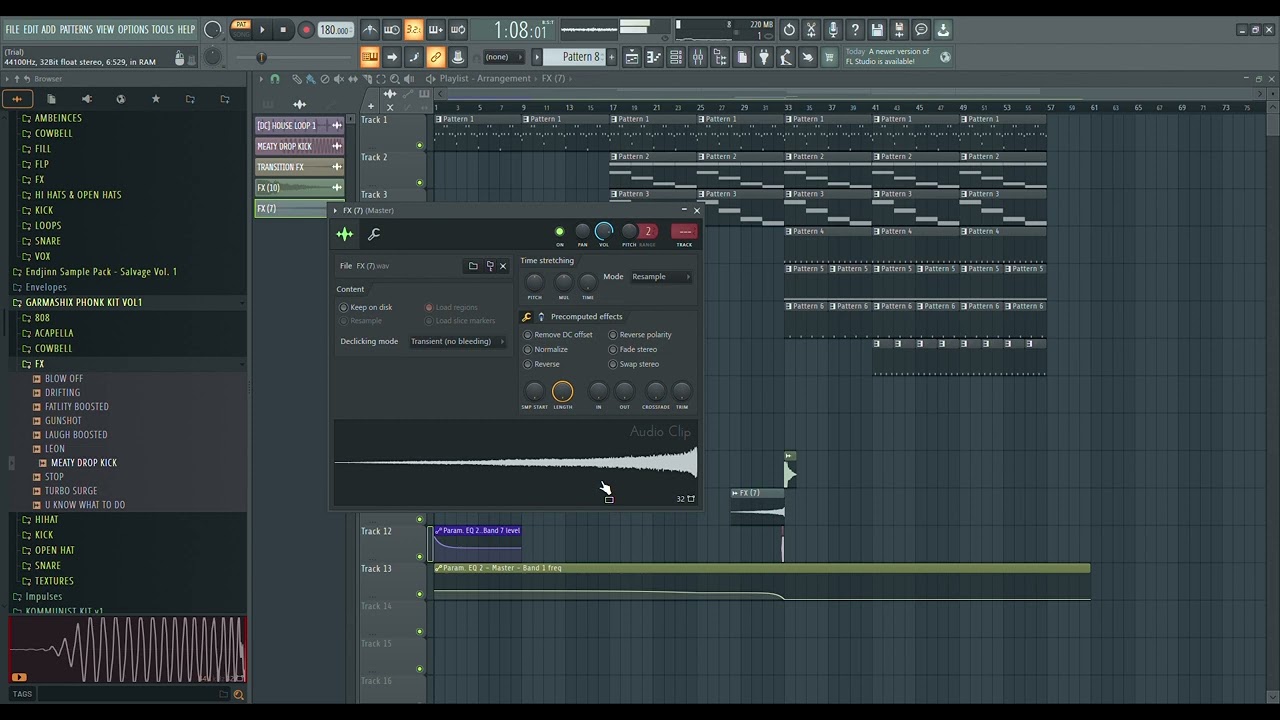This screenshot has height=720, width=1280.
Task: Select the star favorites tab in browser
Action: [x=155, y=99]
